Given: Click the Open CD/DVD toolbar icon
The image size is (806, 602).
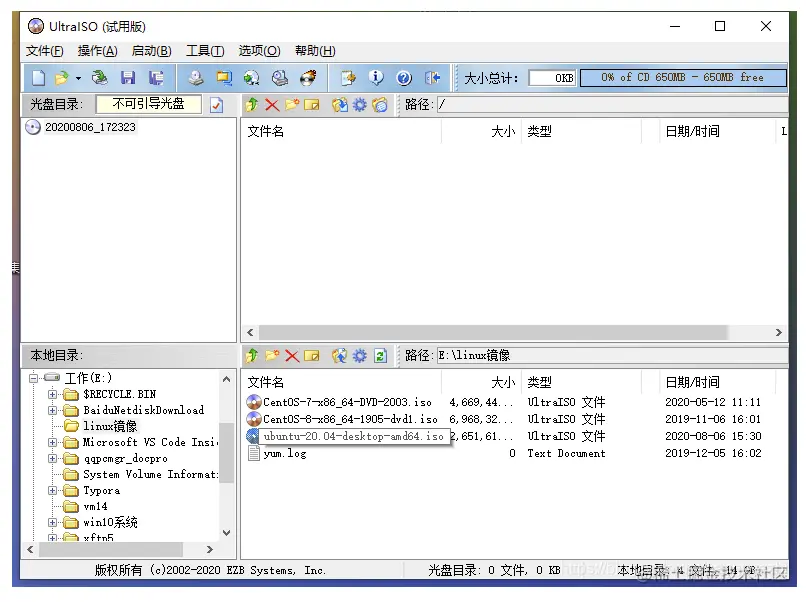Looking at the screenshot, I should coord(99,78).
